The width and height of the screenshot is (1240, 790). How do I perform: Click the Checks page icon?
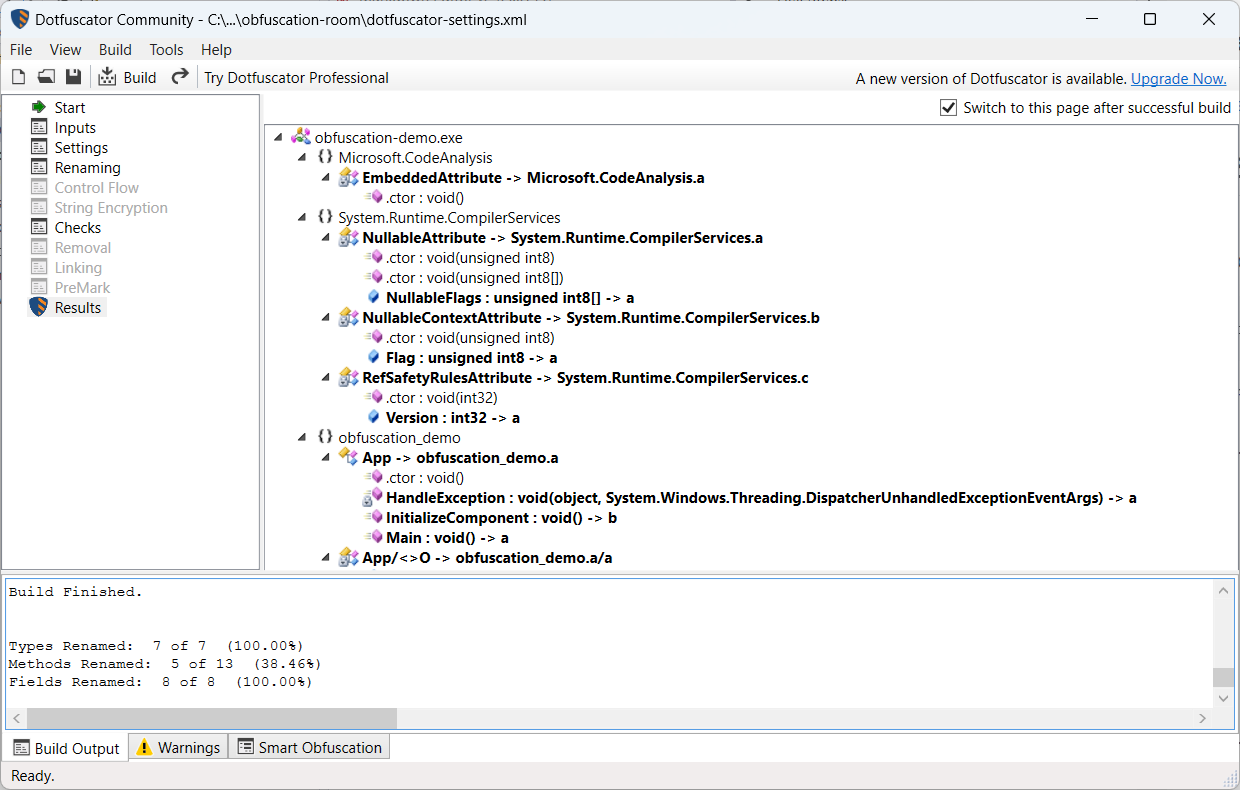coord(39,227)
